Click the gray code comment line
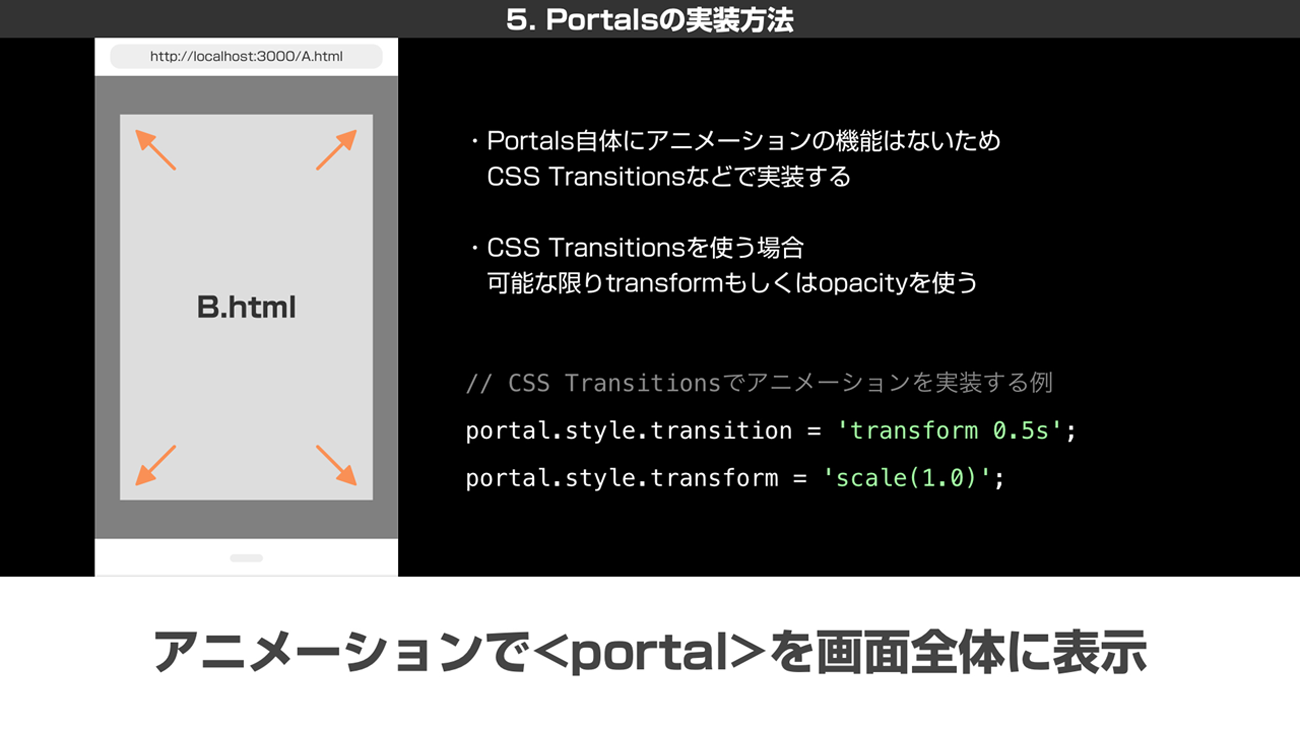 pos(758,383)
